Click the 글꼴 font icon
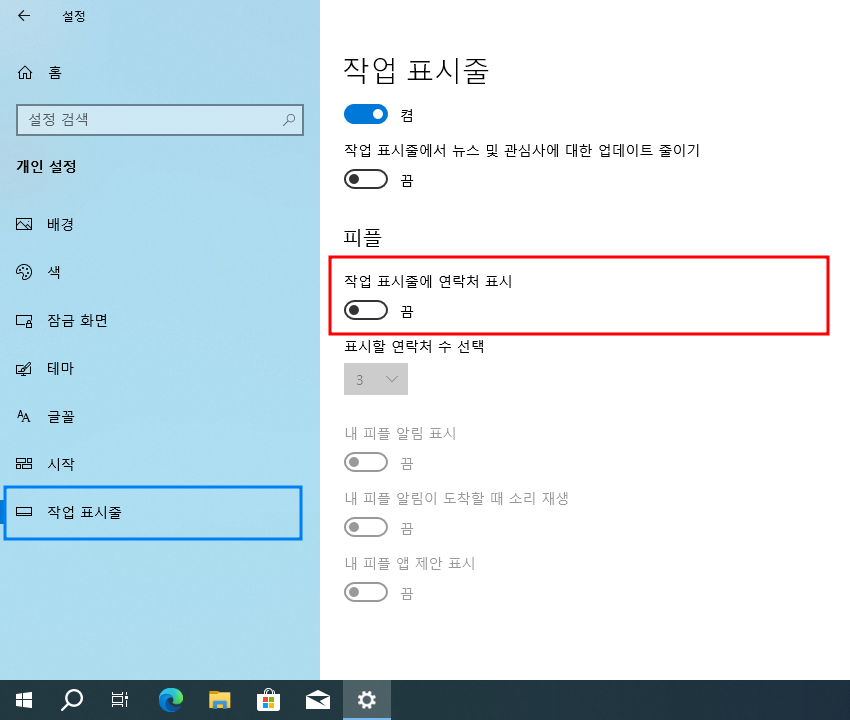Viewport: 850px width, 720px height. [x=24, y=416]
